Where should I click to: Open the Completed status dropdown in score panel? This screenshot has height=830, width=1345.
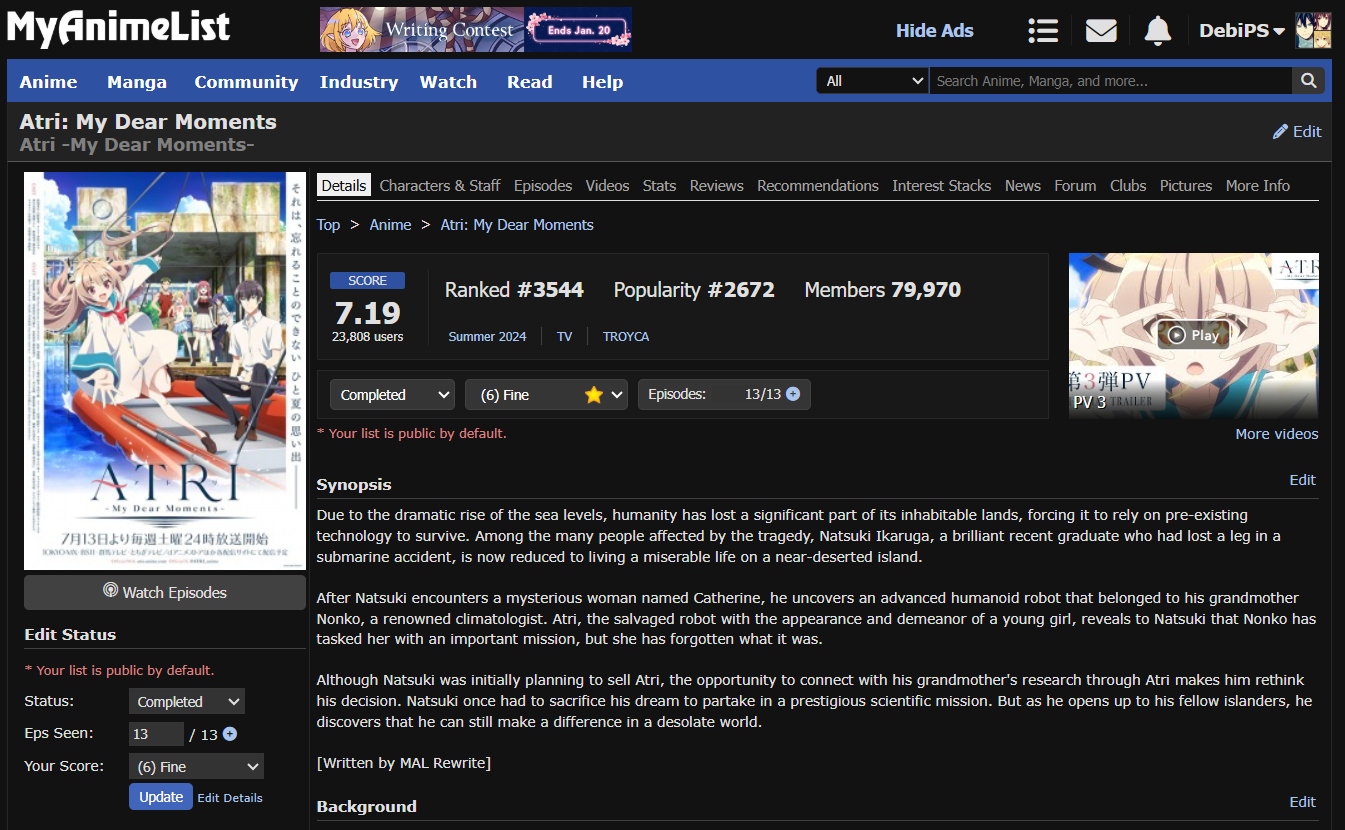click(392, 395)
